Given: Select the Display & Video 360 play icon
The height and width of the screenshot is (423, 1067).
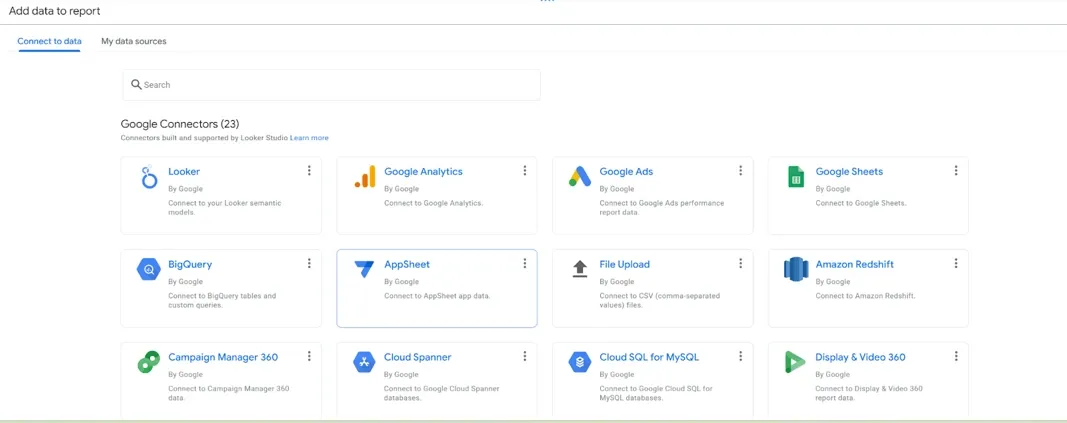Looking at the screenshot, I should pyautogui.click(x=796, y=363).
